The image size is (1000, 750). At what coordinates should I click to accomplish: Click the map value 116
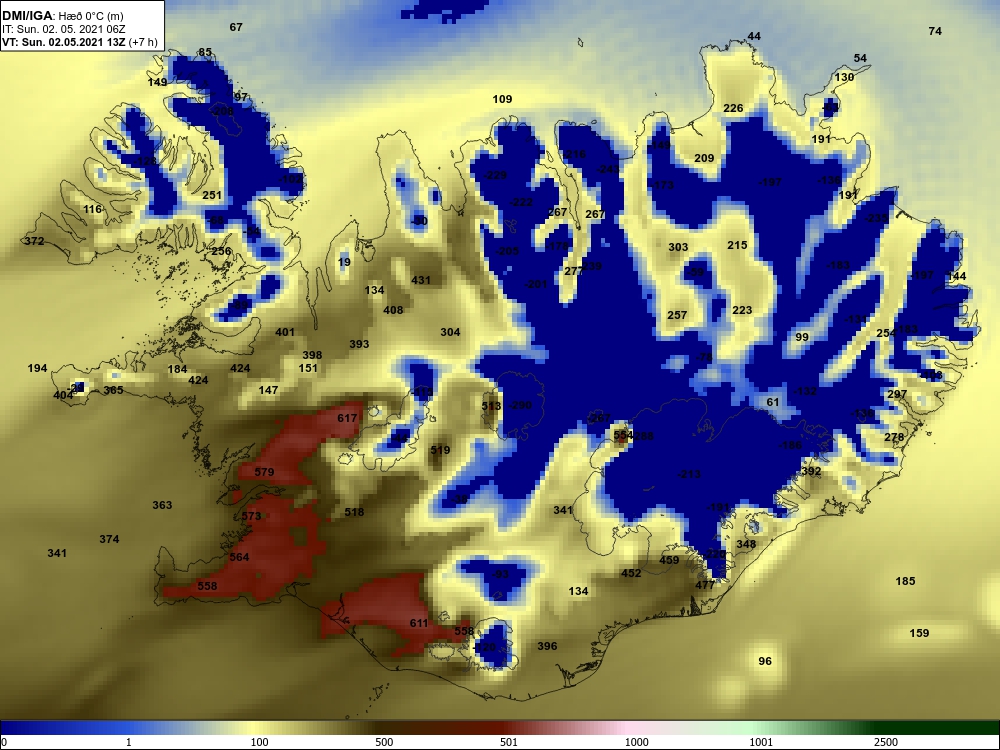click(92, 209)
